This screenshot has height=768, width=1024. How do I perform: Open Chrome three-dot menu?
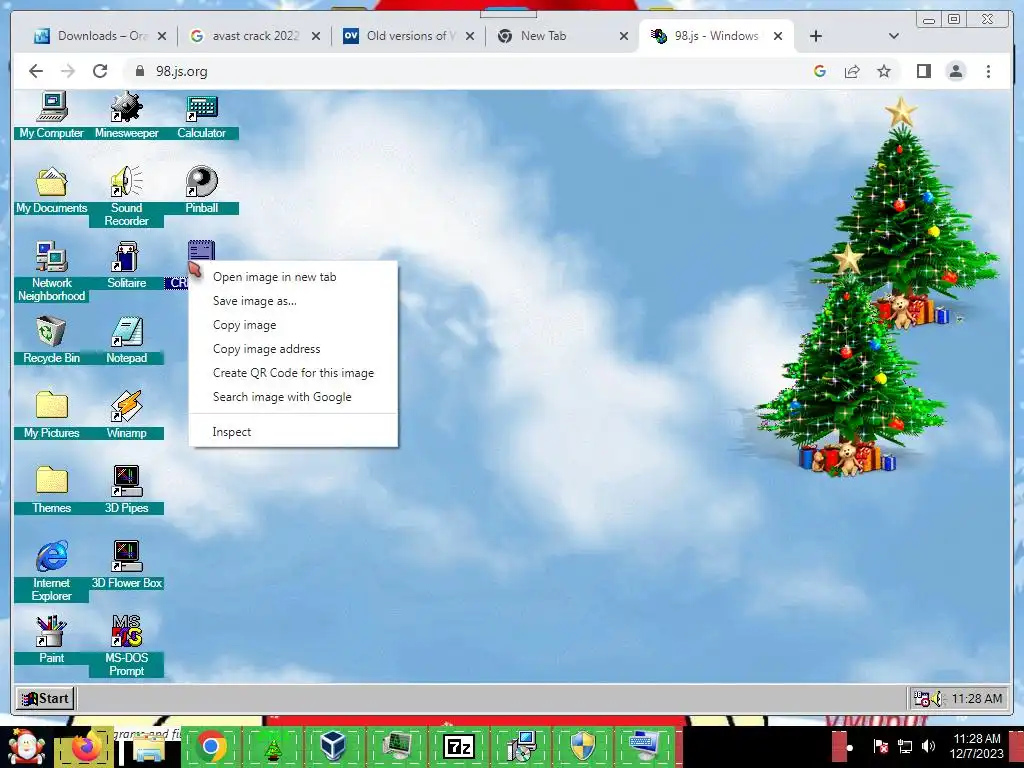(x=988, y=71)
